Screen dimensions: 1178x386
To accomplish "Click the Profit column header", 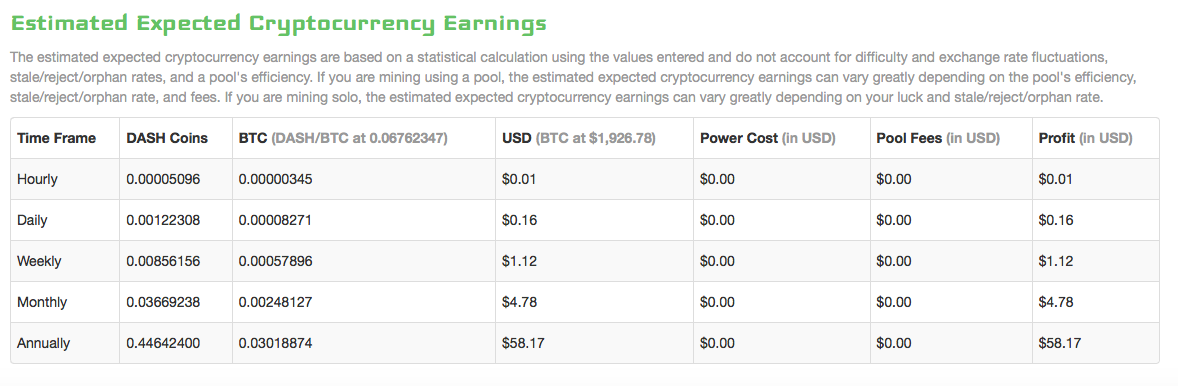I will pos(1086,138).
